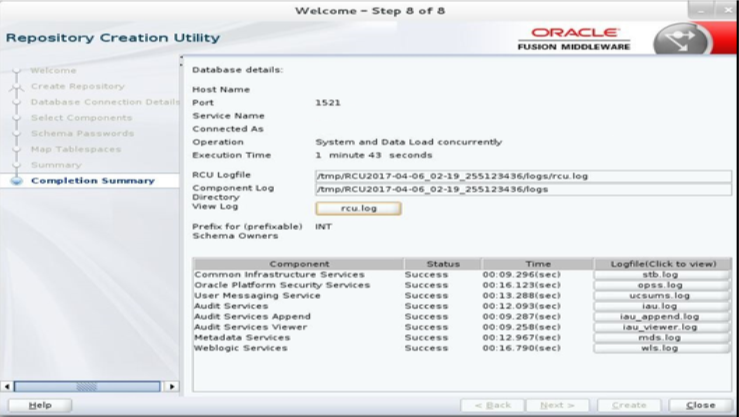Screen dimensions: 739x417
Task: Click the Oracle Fusion Middleware logo
Action: tap(574, 39)
